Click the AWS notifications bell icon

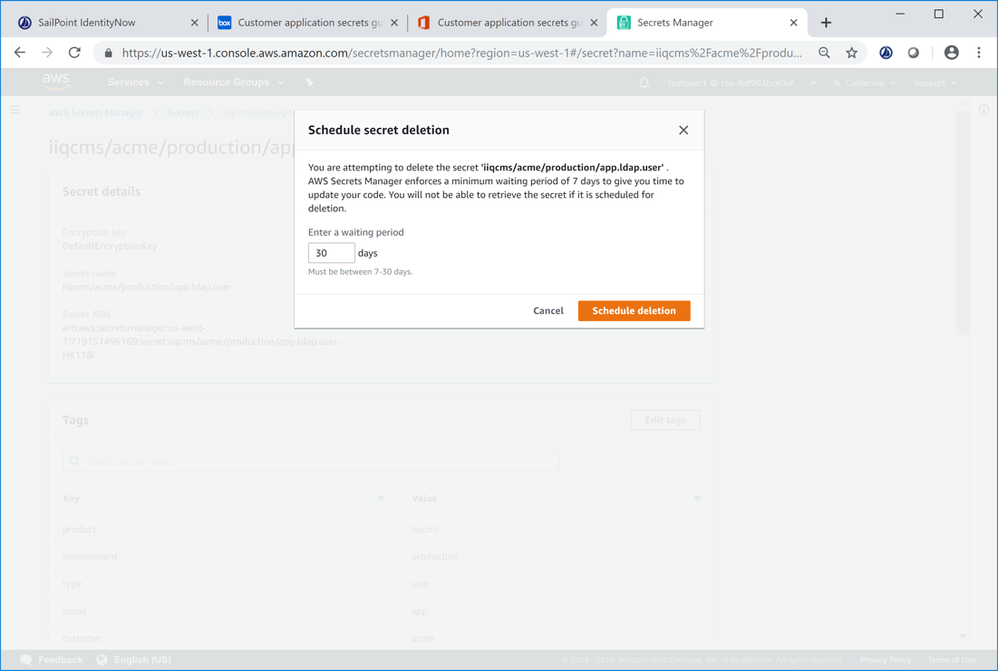click(x=644, y=83)
